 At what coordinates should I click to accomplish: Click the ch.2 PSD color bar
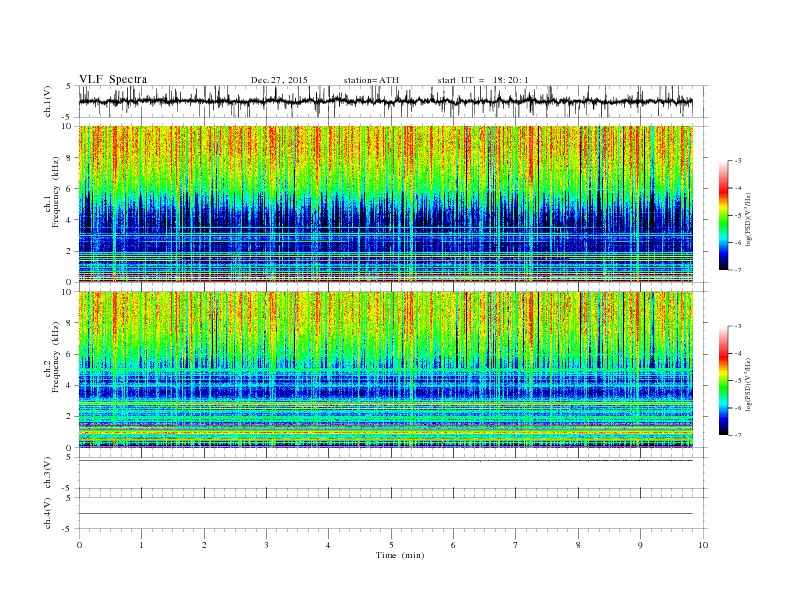point(724,380)
